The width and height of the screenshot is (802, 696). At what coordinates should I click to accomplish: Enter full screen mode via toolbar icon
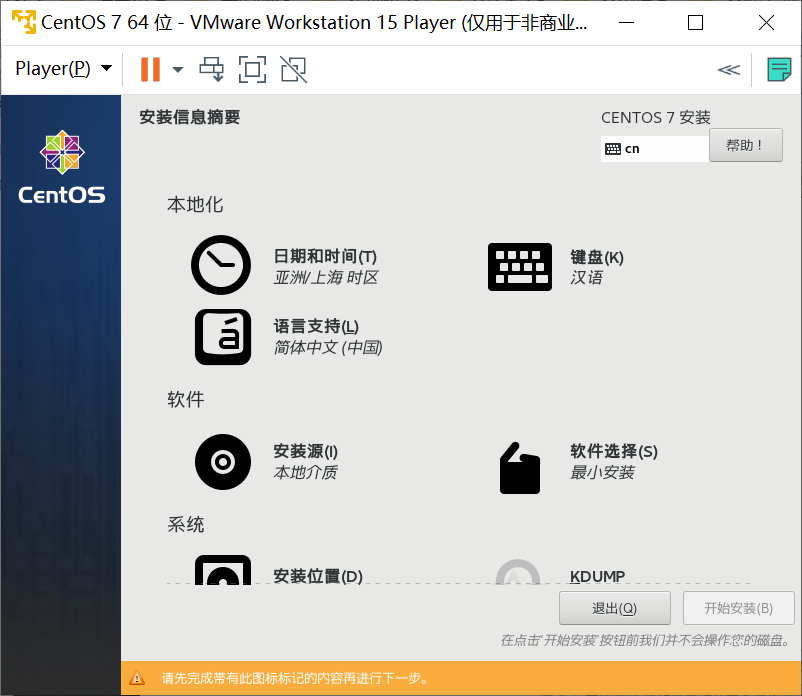(253, 69)
